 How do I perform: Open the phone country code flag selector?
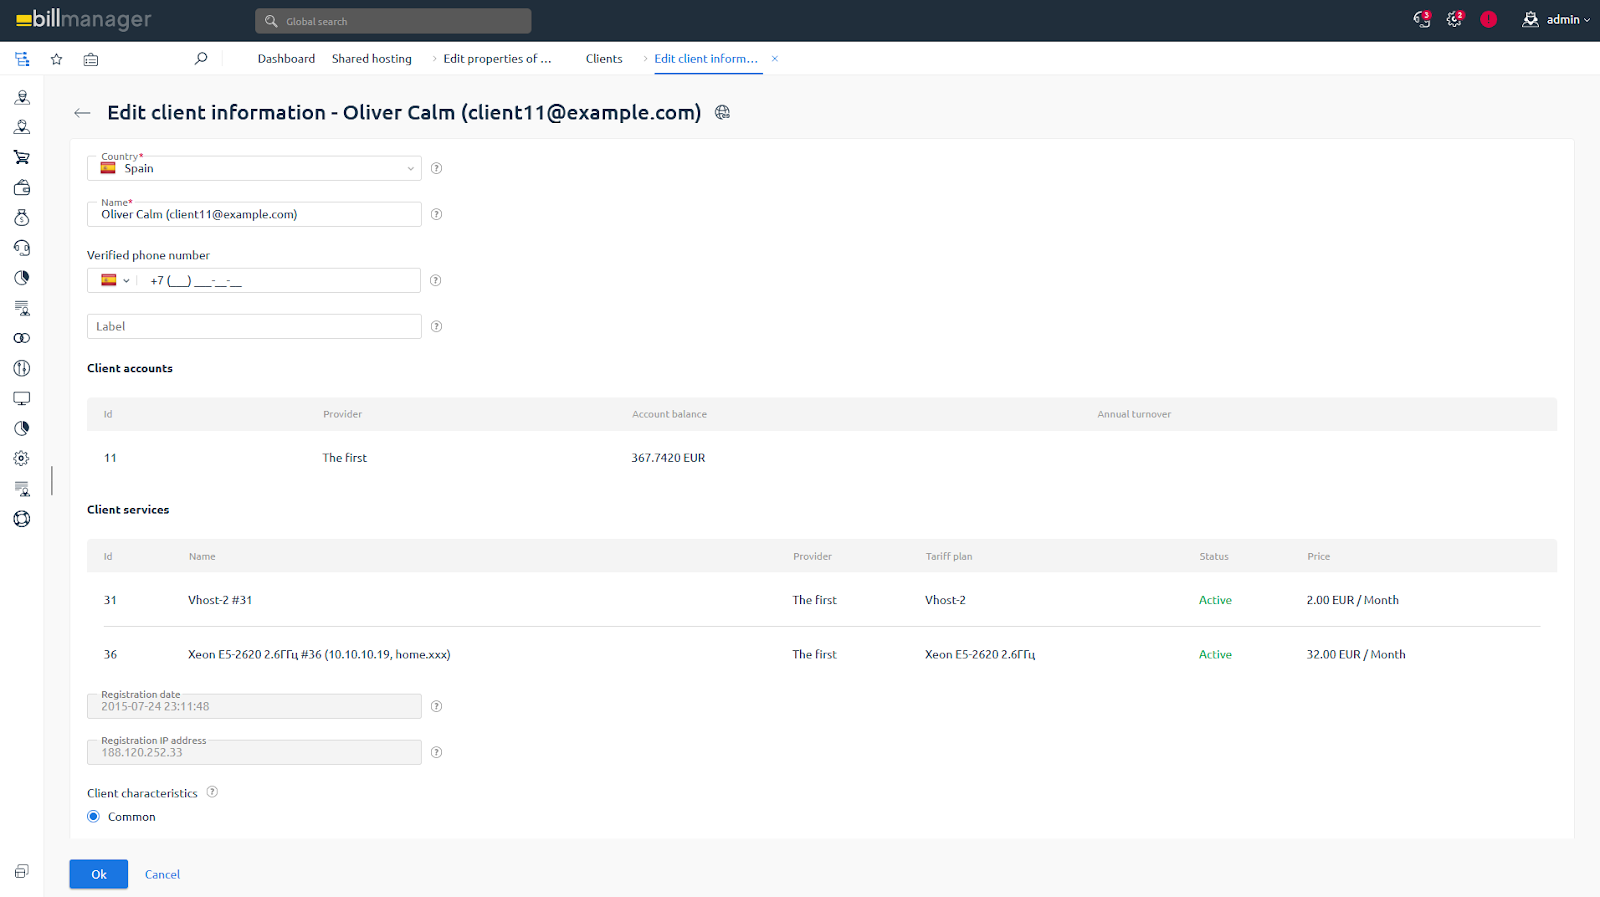click(x=115, y=281)
